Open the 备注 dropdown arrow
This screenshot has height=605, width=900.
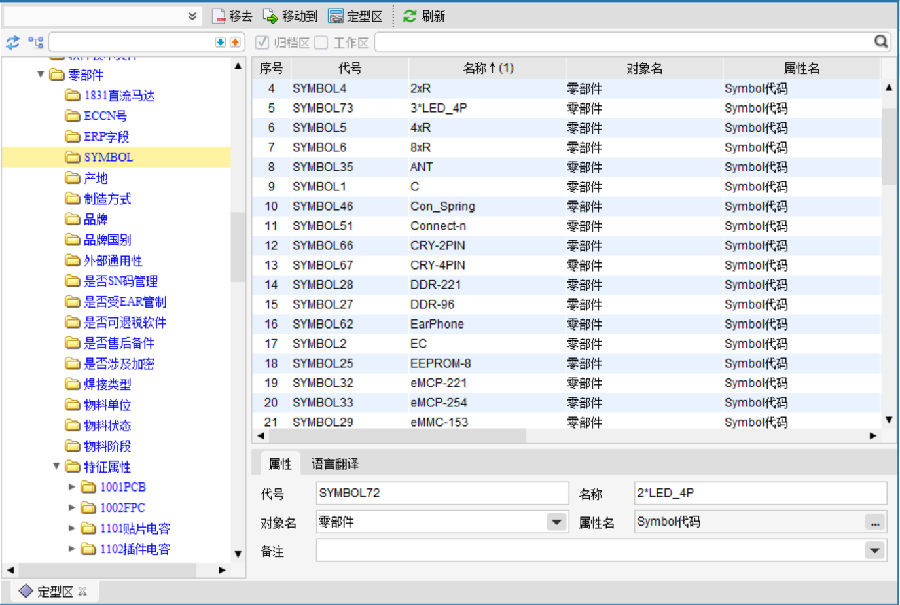[875, 551]
